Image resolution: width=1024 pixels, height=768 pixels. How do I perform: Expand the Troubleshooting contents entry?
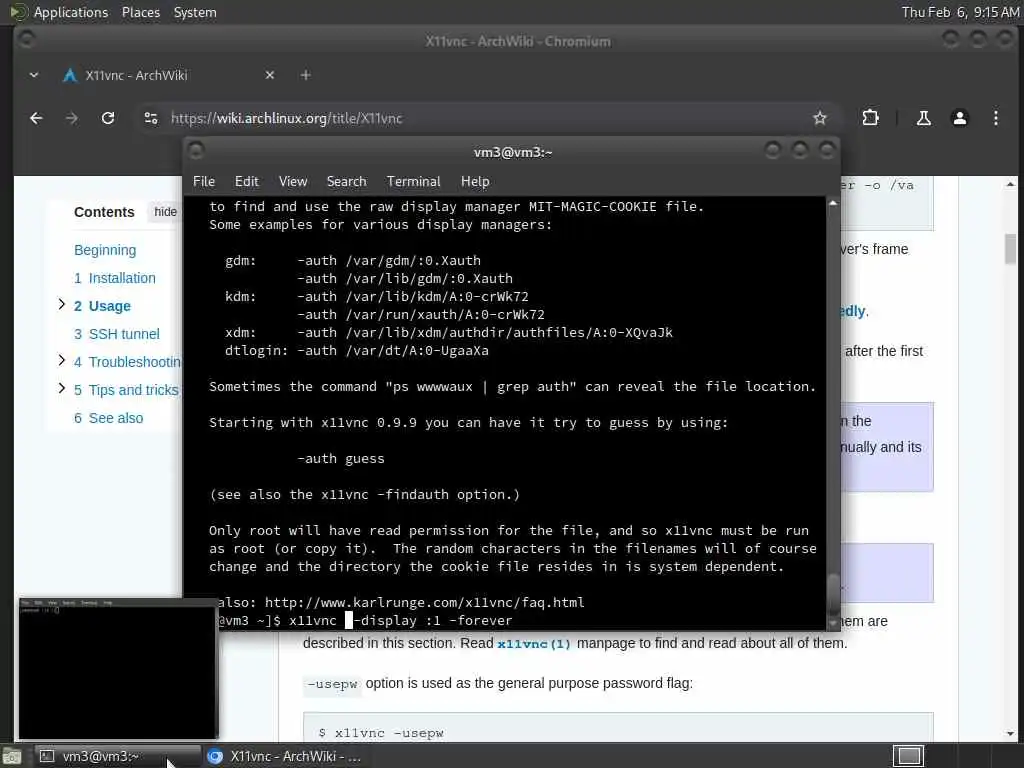tap(61, 360)
